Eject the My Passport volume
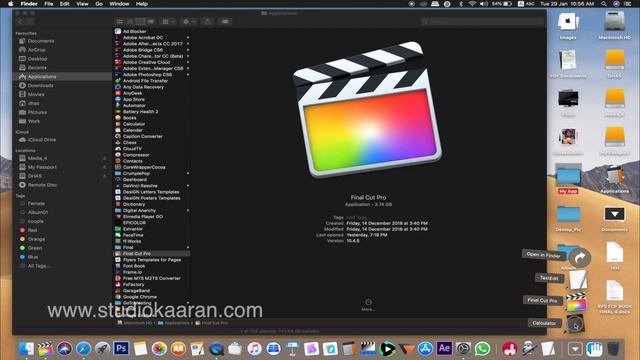This screenshot has height=360, width=640. 104,167
